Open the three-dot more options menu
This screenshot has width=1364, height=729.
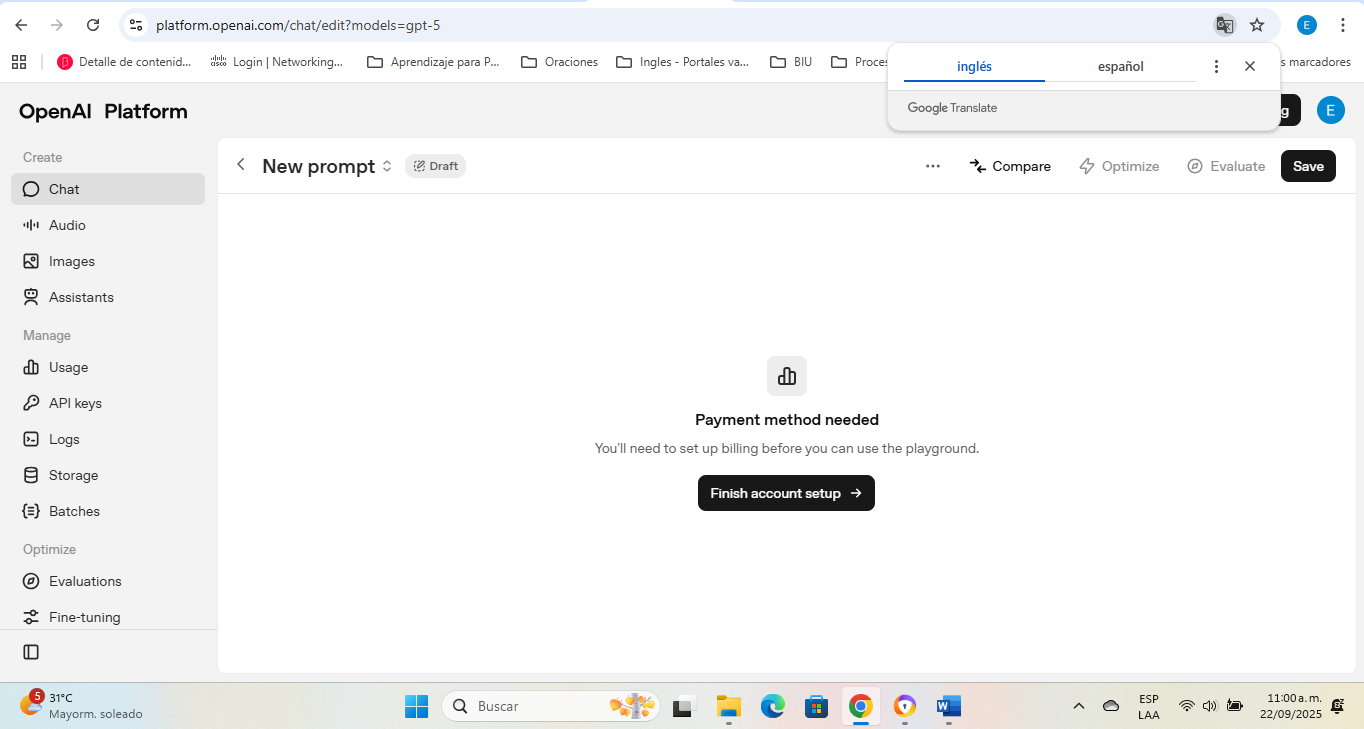tap(933, 166)
